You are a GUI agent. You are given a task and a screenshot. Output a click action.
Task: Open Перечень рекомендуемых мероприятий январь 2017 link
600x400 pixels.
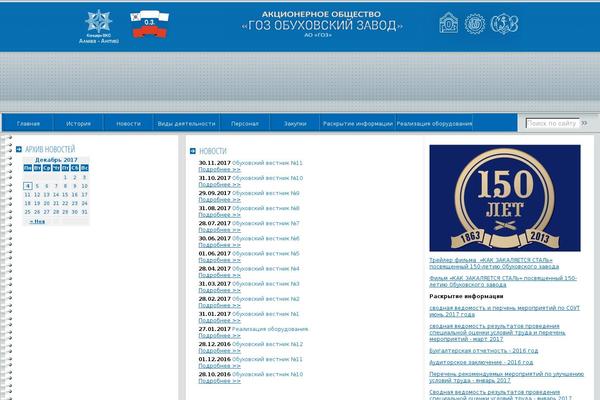pos(507,377)
